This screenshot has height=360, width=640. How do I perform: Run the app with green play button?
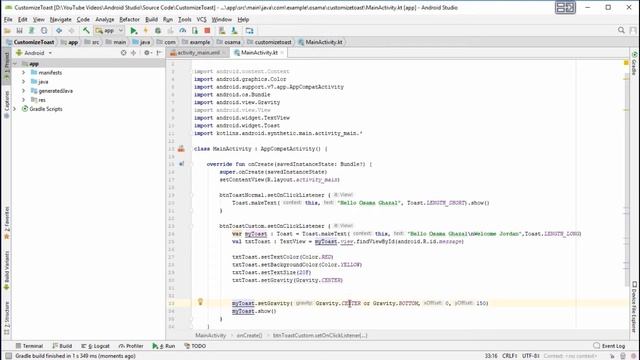[133, 31]
